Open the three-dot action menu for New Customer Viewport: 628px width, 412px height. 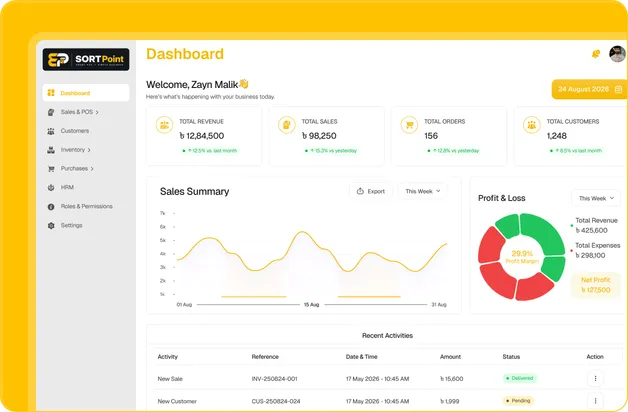coord(595,401)
